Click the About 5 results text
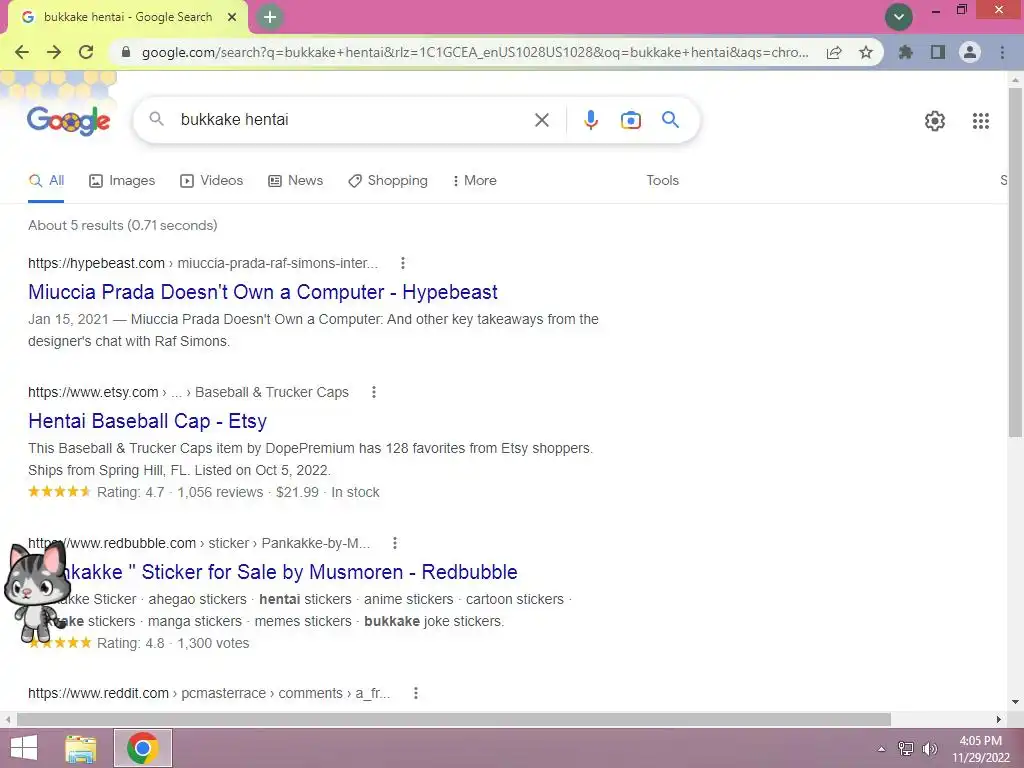Viewport: 1024px width, 768px height. [x=123, y=225]
